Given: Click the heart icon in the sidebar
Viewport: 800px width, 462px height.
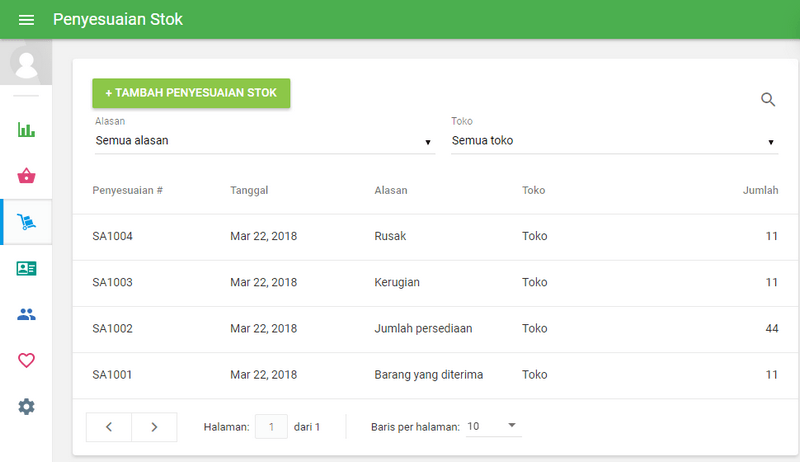Looking at the screenshot, I should pos(26,361).
